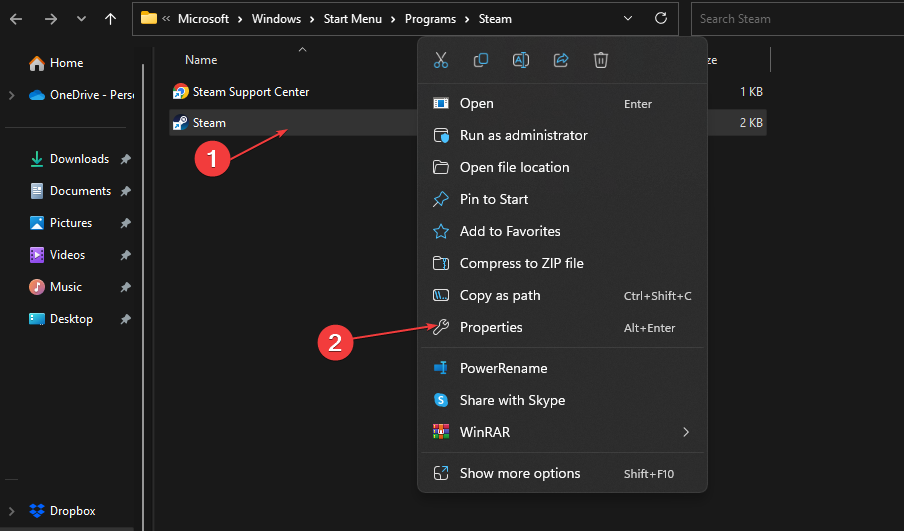Select the Steam Support Center shortcut
The height and width of the screenshot is (531, 904).
pos(251,92)
